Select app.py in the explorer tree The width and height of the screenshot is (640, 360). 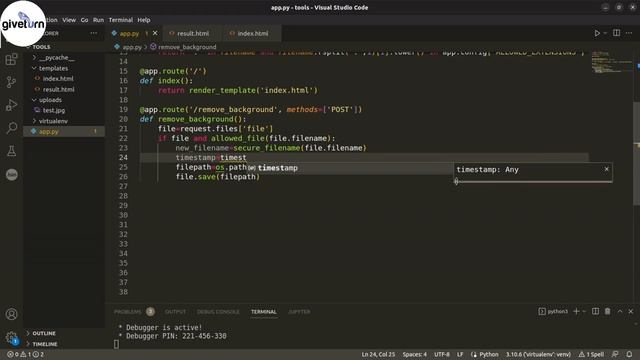tap(63, 131)
